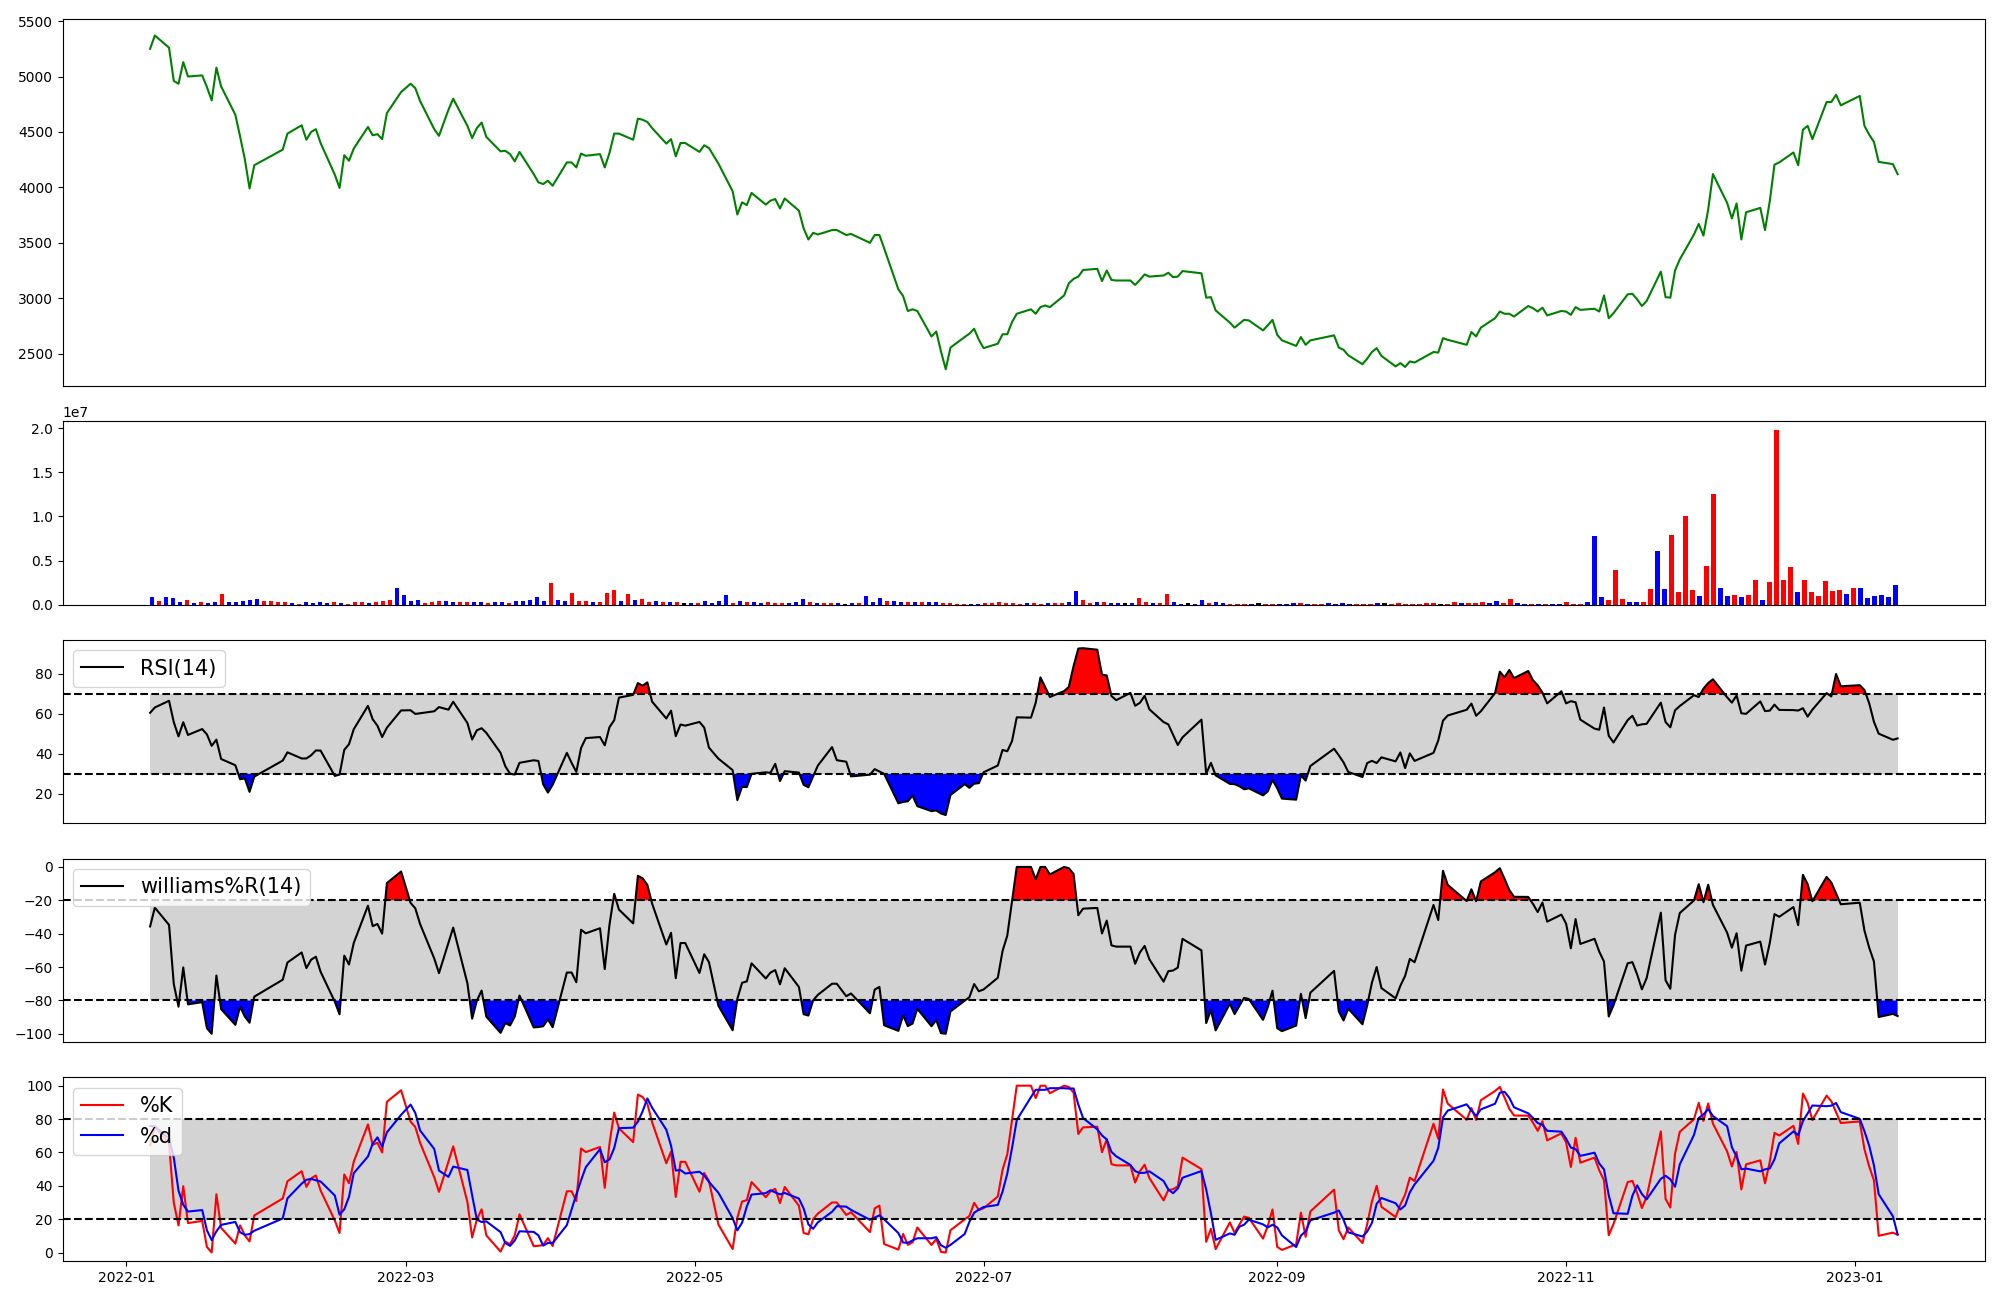Click the 2022-07 x-axis date label
The image size is (2000, 1300).
click(984, 1277)
